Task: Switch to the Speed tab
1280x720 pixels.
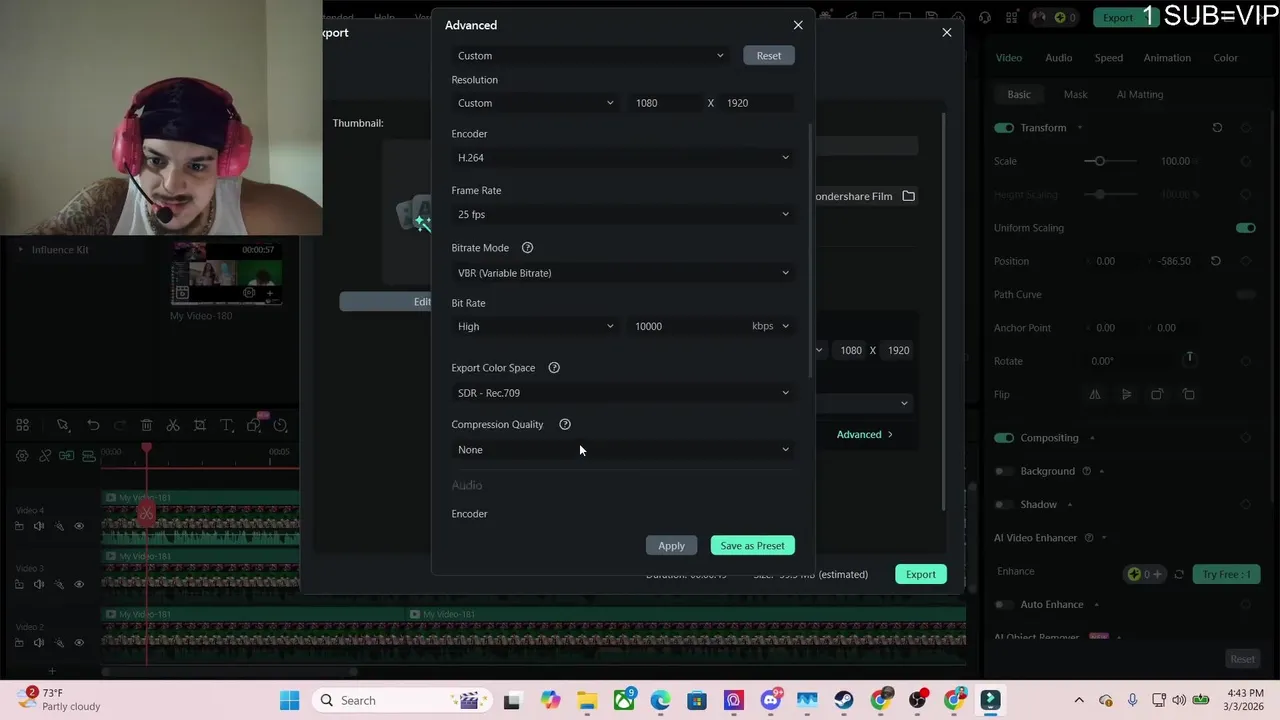Action: pos(1108,58)
